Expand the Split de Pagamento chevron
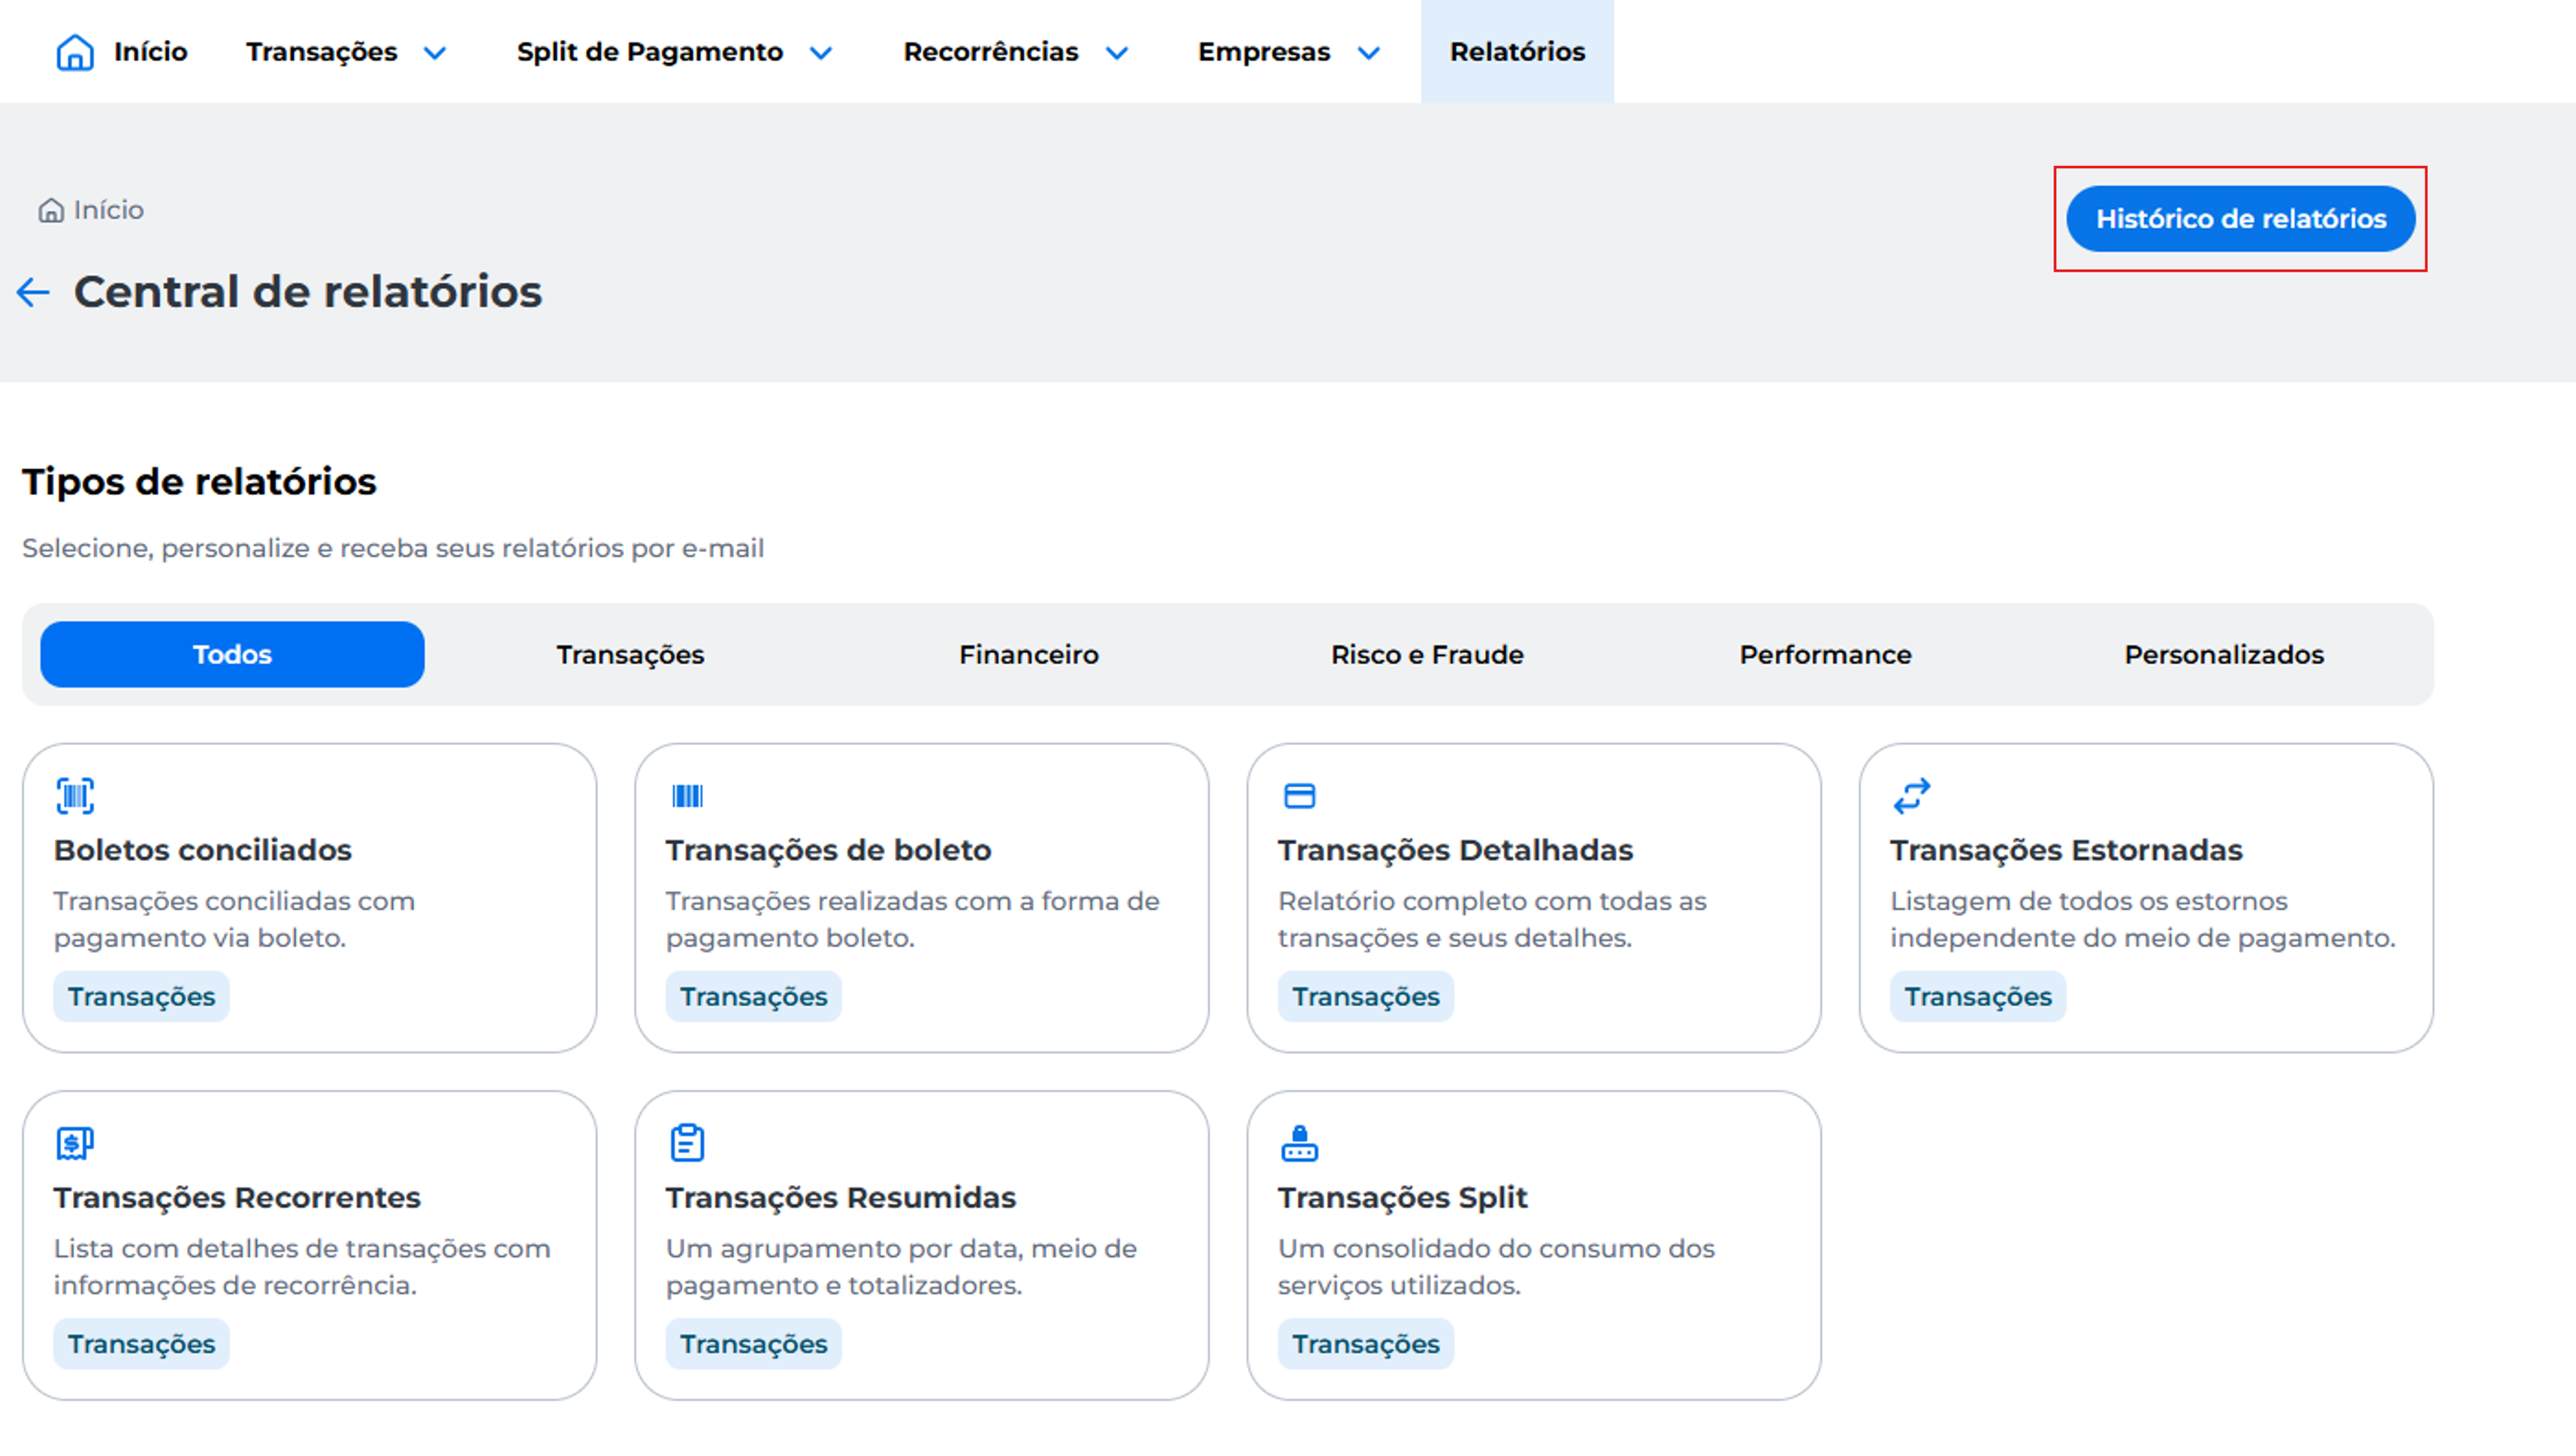This screenshot has height=1456, width=2576. (820, 53)
